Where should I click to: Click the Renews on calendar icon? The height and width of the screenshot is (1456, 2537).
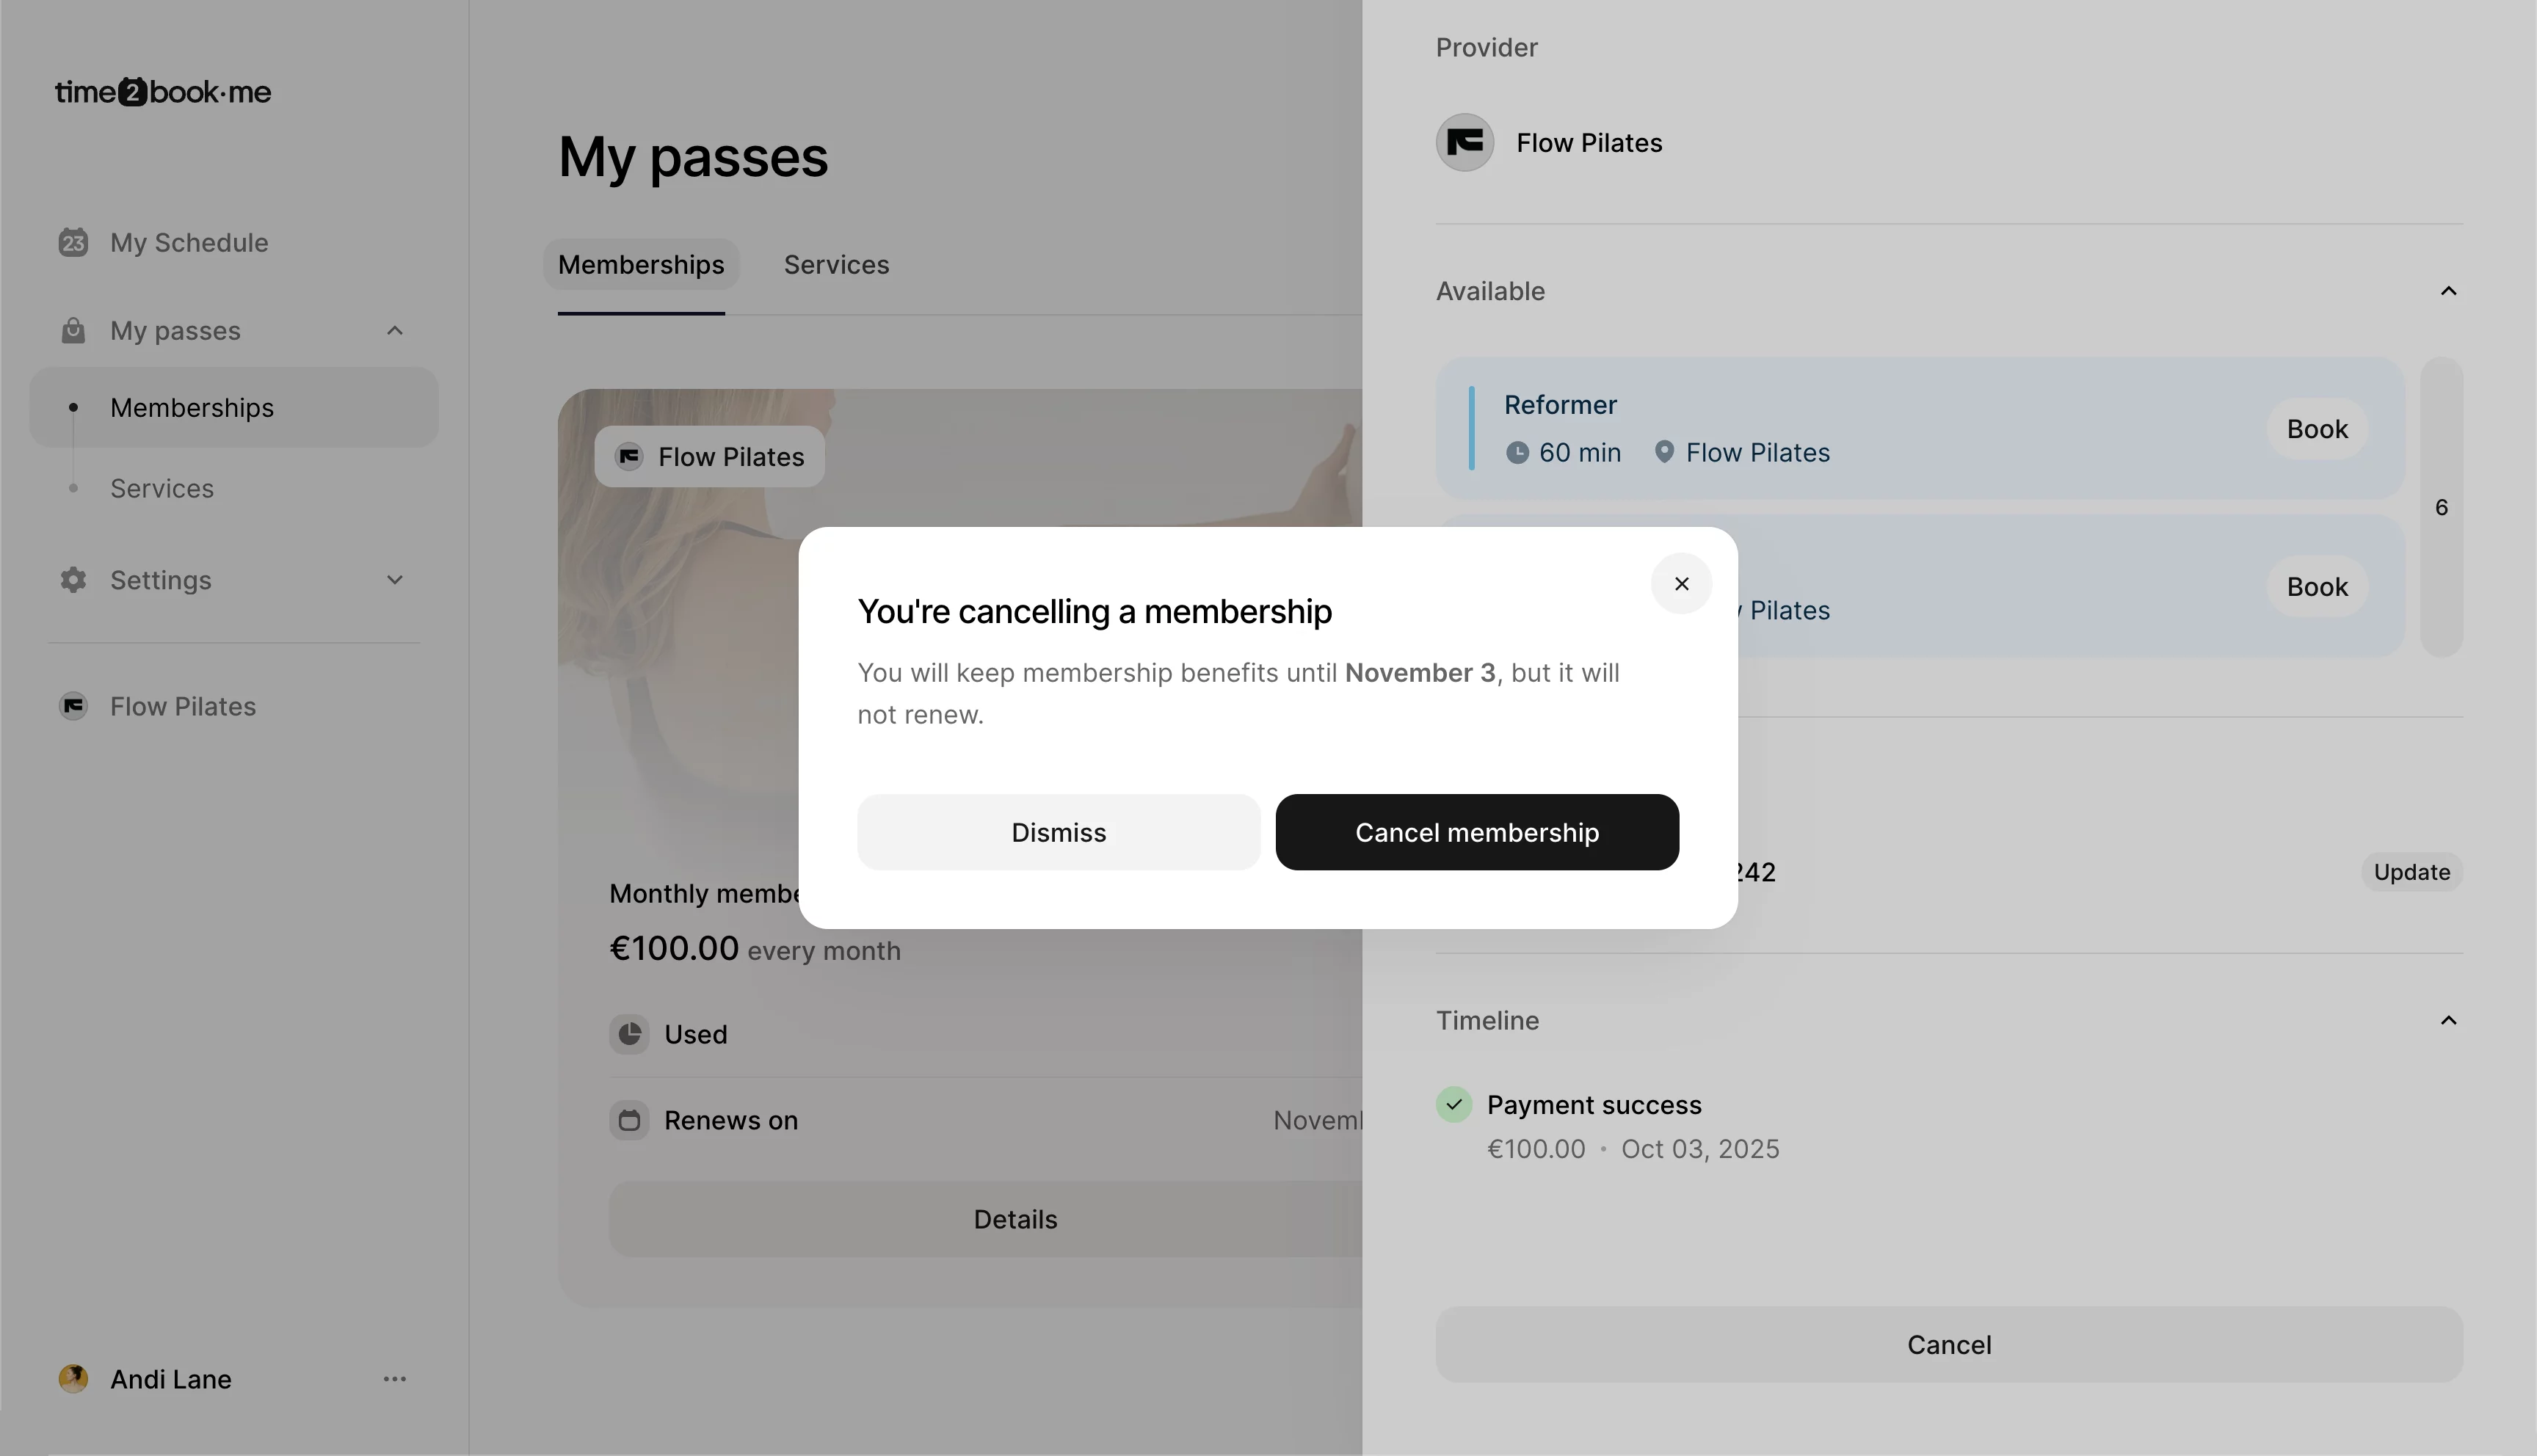point(629,1120)
